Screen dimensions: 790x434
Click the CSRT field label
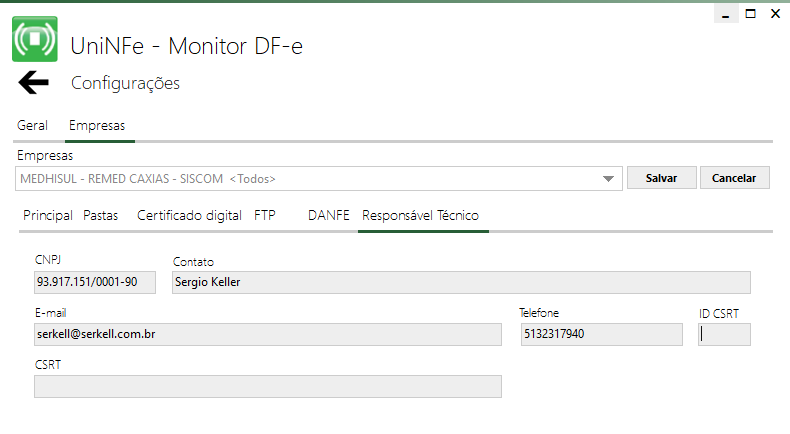[48, 365]
